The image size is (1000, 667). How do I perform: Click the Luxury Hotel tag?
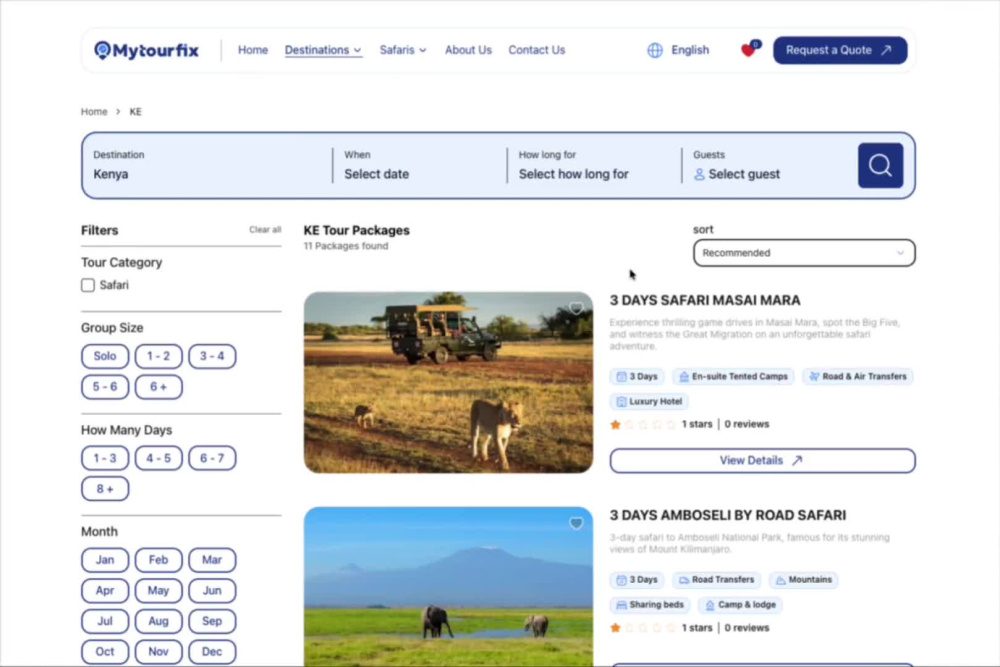point(649,402)
